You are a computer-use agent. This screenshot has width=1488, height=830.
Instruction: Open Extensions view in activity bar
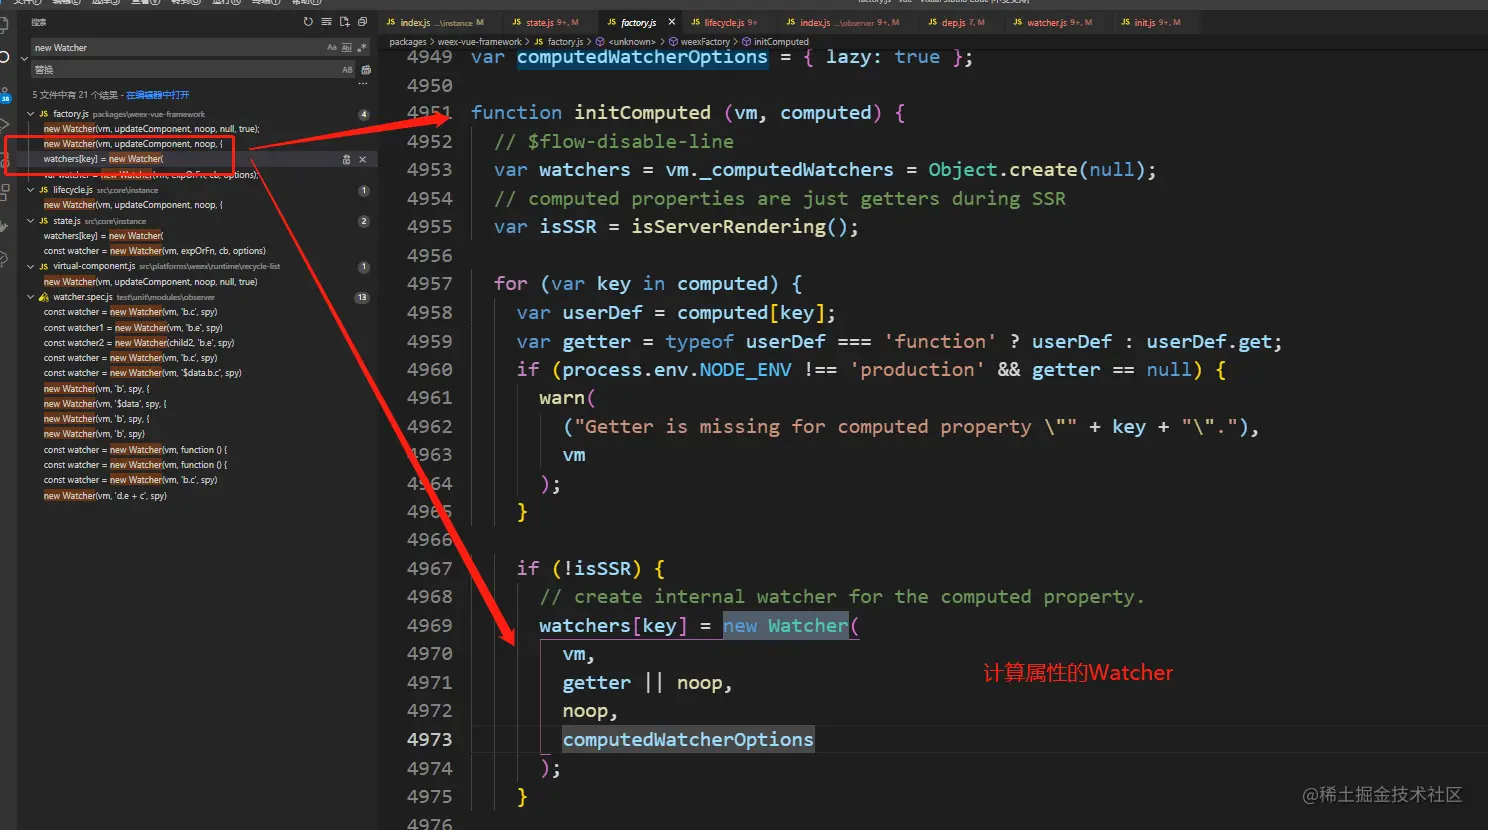click(x=5, y=192)
